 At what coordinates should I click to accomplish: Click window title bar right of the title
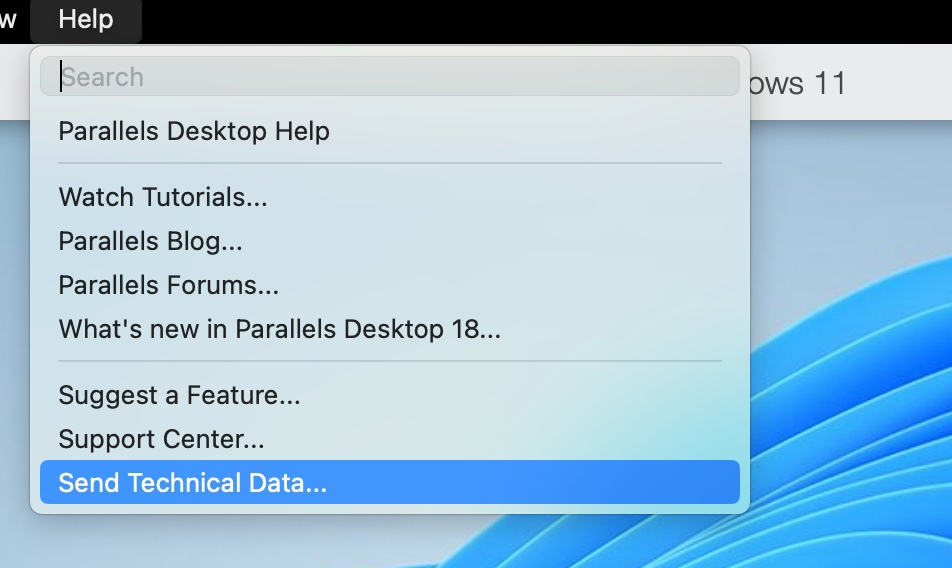(900, 83)
